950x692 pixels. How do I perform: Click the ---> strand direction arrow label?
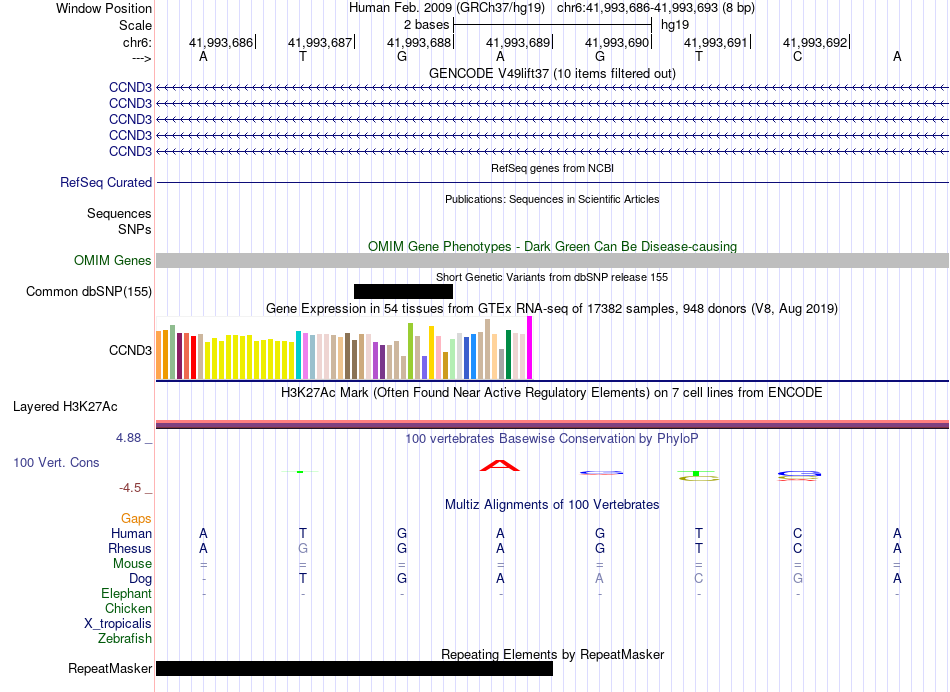142,58
